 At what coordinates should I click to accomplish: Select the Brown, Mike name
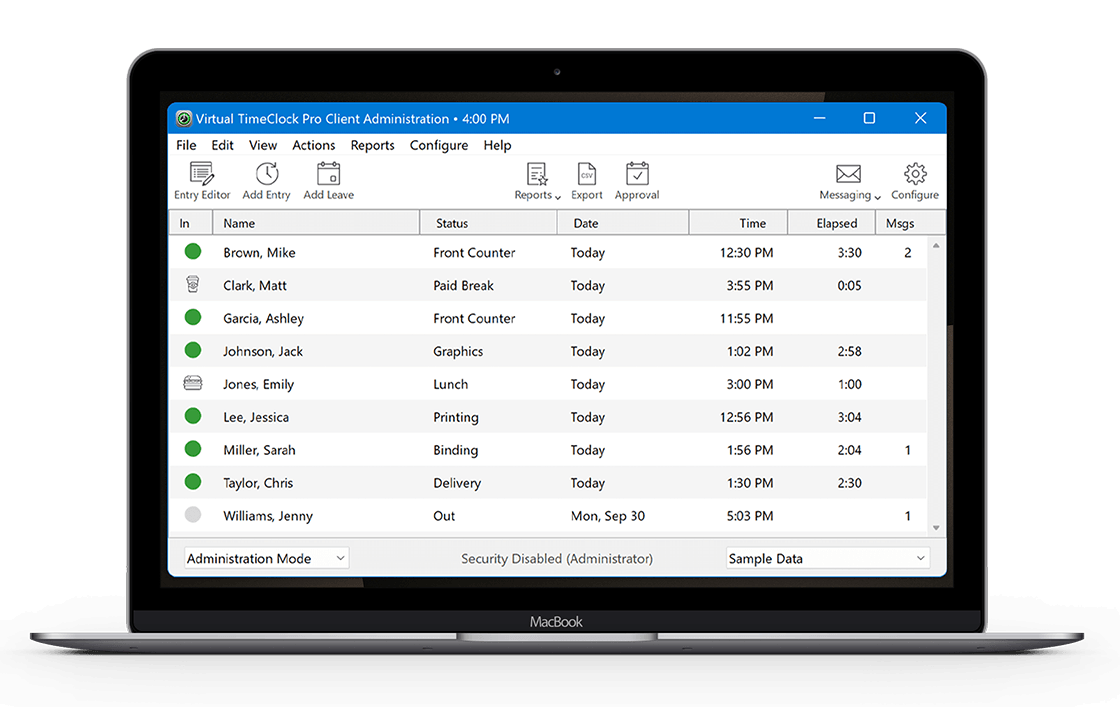pos(259,253)
